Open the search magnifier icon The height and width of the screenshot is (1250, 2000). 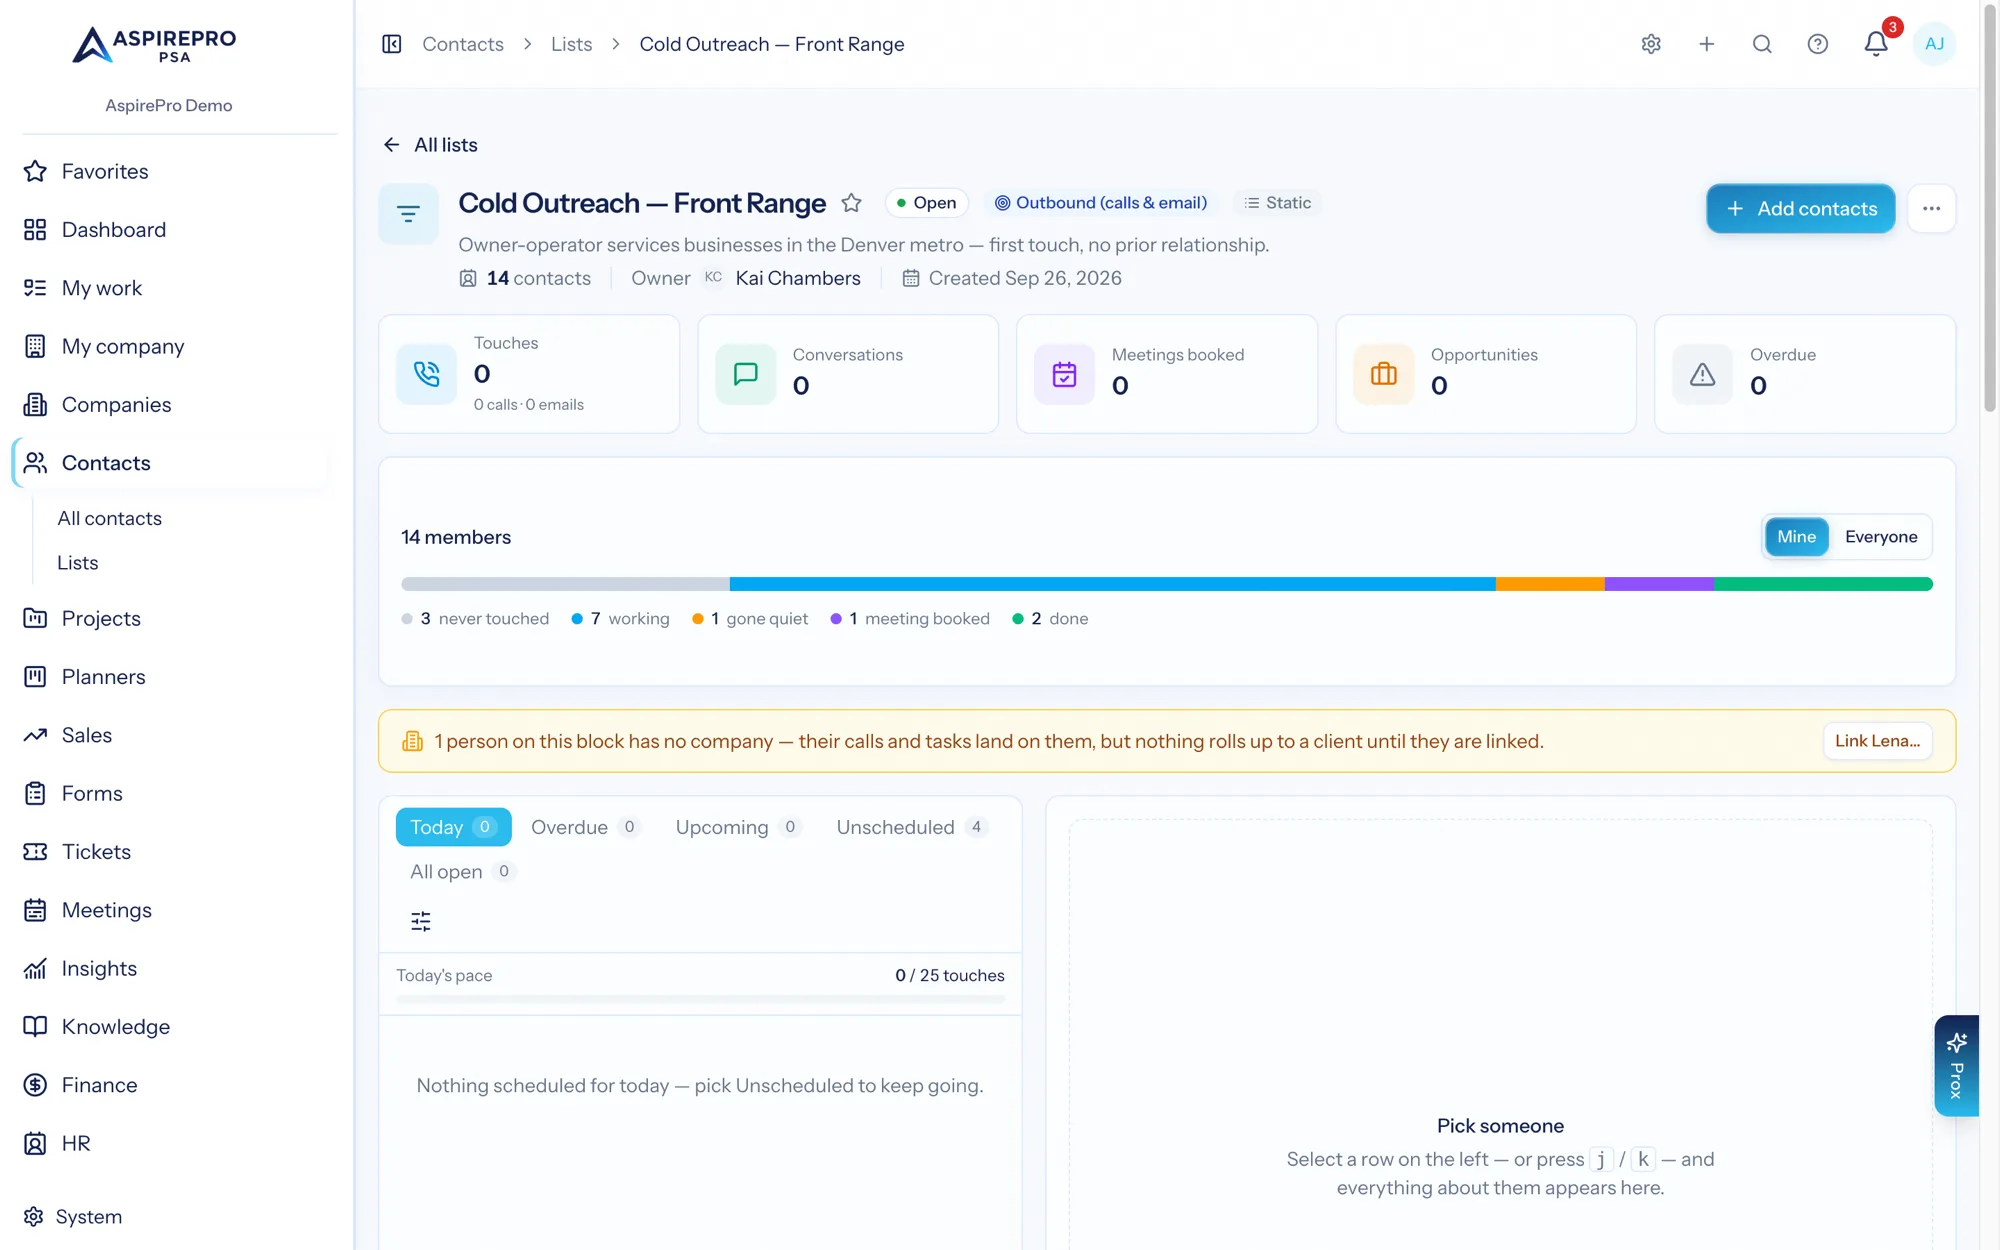(x=1762, y=44)
